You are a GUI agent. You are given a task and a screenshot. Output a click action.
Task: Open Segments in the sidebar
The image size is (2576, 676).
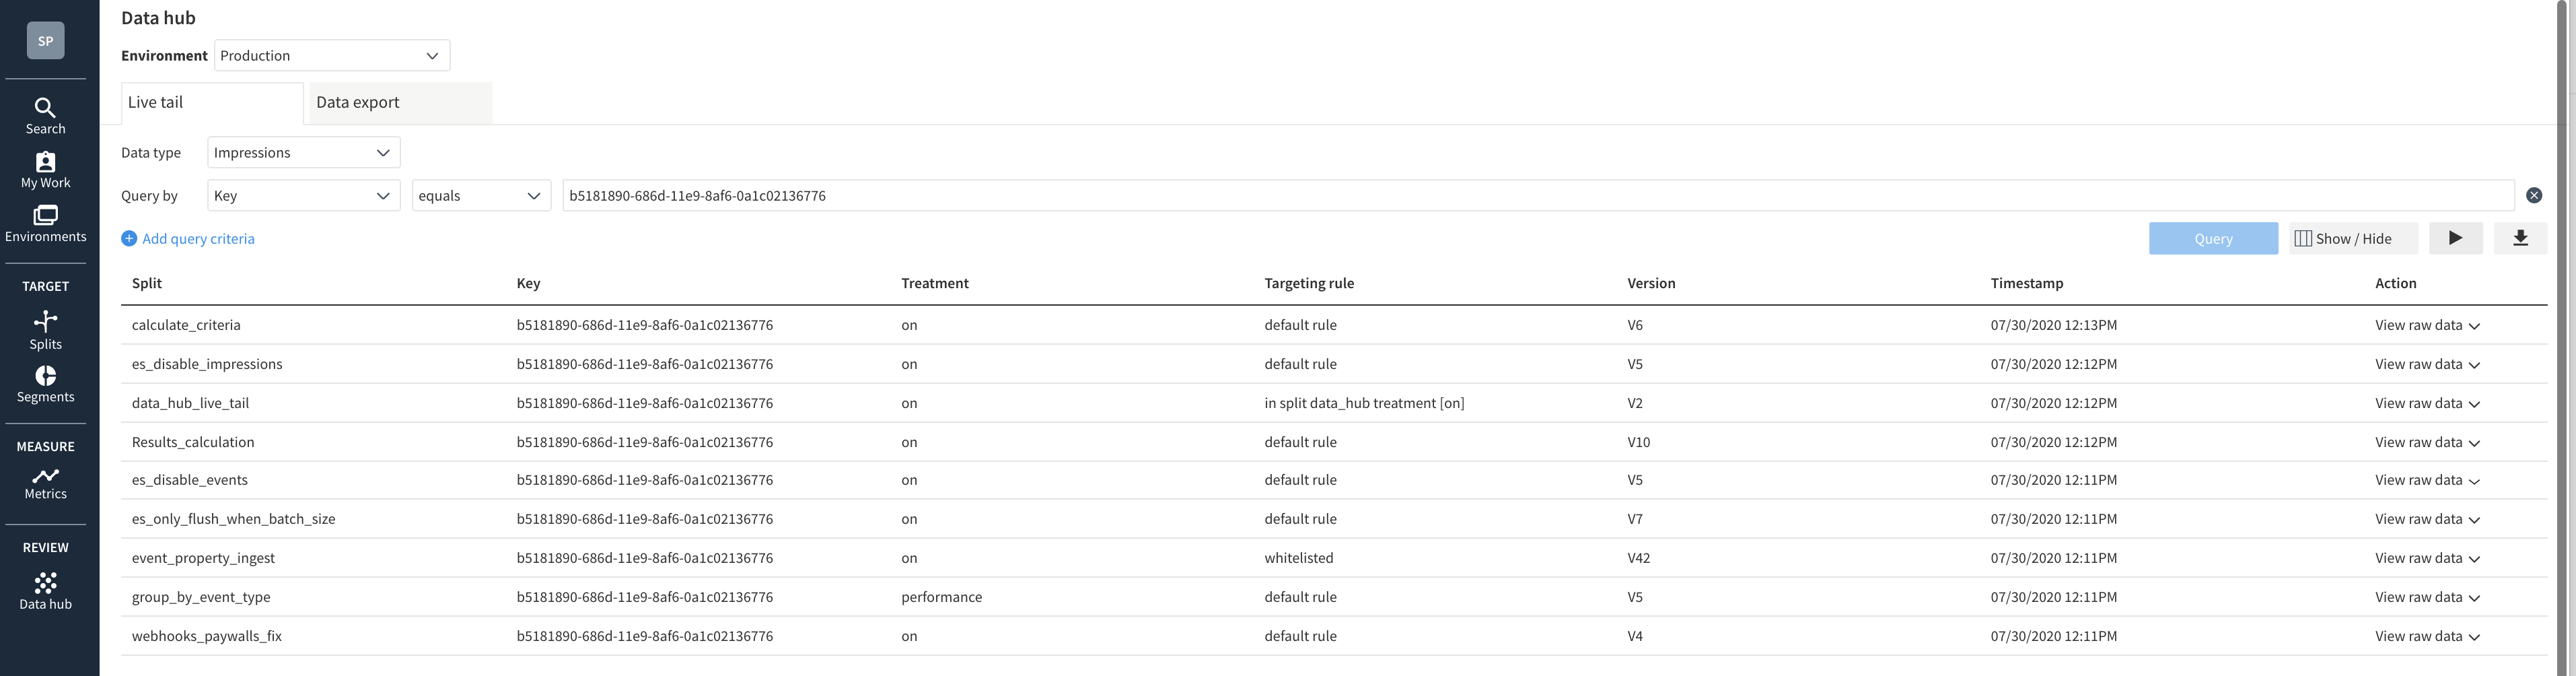coord(45,384)
